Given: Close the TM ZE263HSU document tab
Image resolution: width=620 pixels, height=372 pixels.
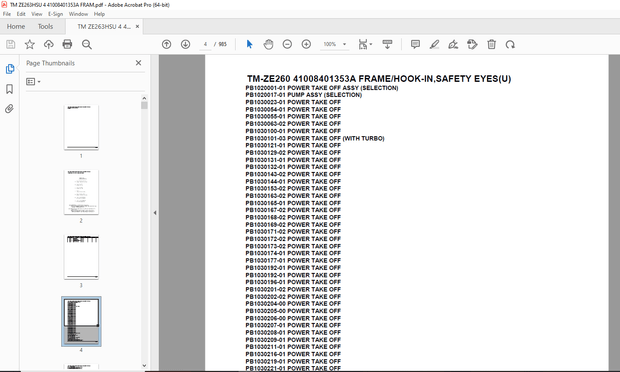Looking at the screenshot, I should tap(138, 26).
